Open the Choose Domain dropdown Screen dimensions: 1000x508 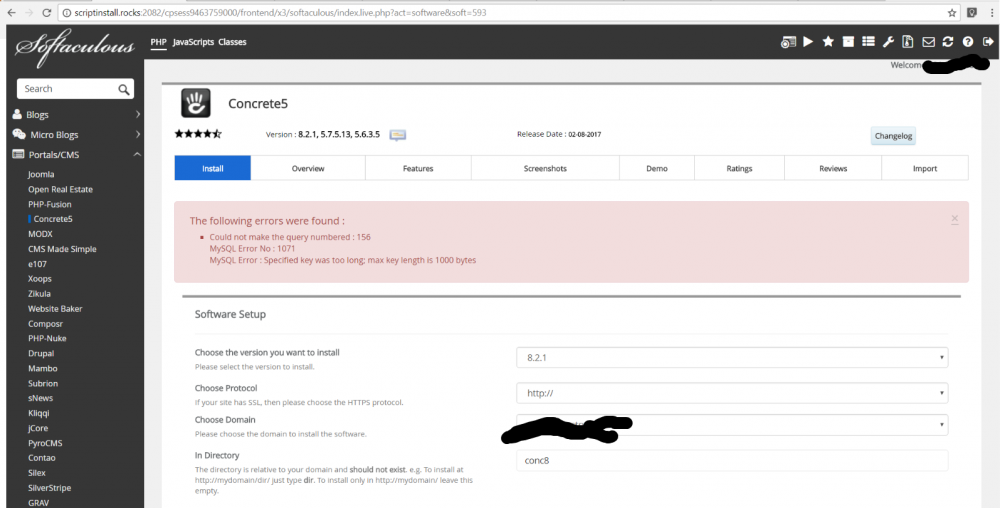(x=732, y=425)
